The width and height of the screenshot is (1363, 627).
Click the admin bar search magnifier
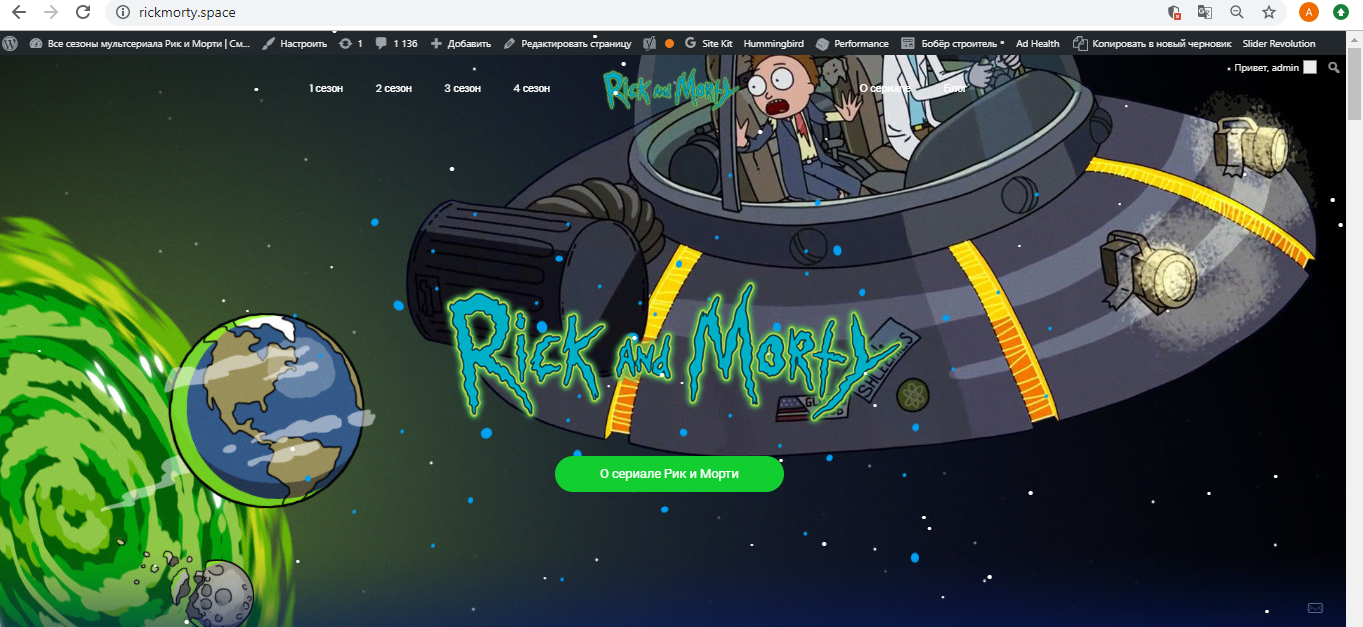[1333, 67]
